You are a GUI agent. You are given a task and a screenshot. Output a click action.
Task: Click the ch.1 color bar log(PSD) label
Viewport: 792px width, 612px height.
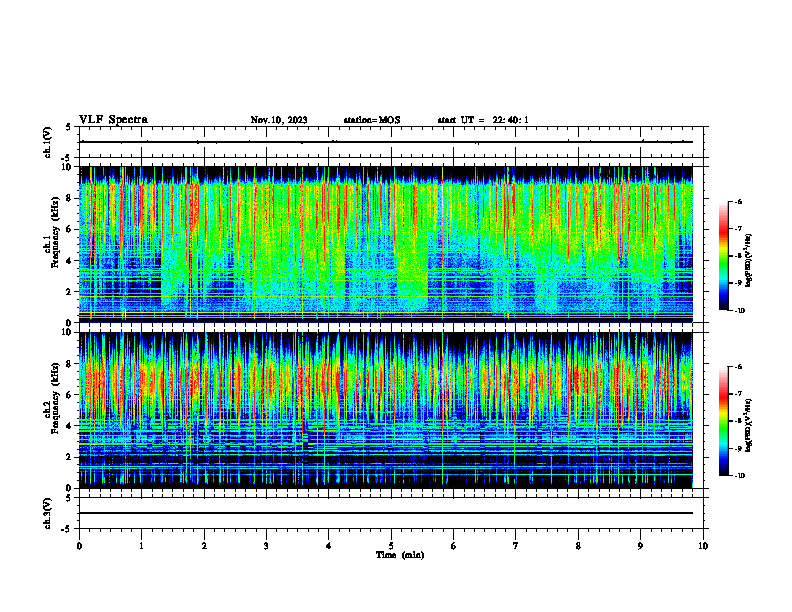click(x=749, y=261)
